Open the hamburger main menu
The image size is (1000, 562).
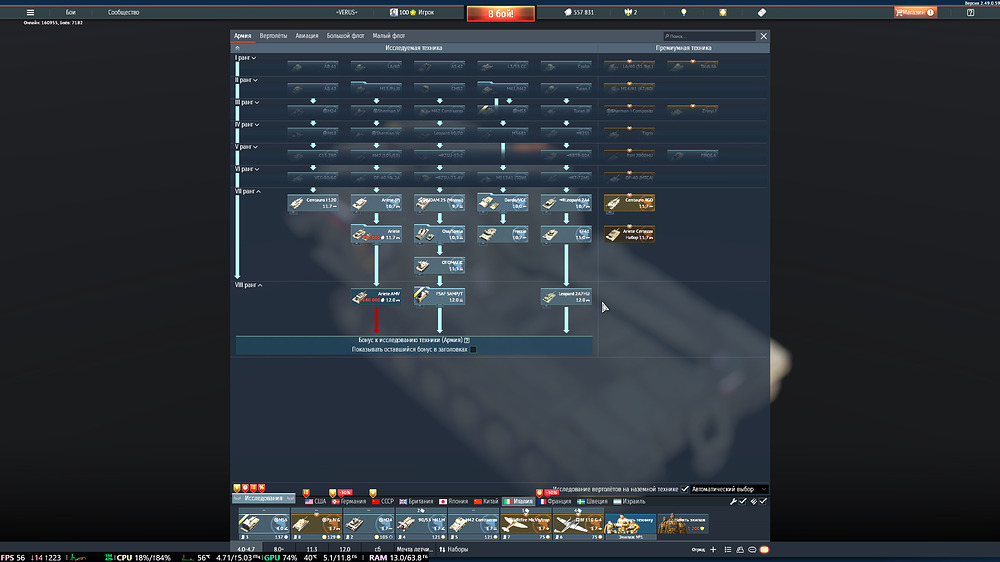[30, 12]
